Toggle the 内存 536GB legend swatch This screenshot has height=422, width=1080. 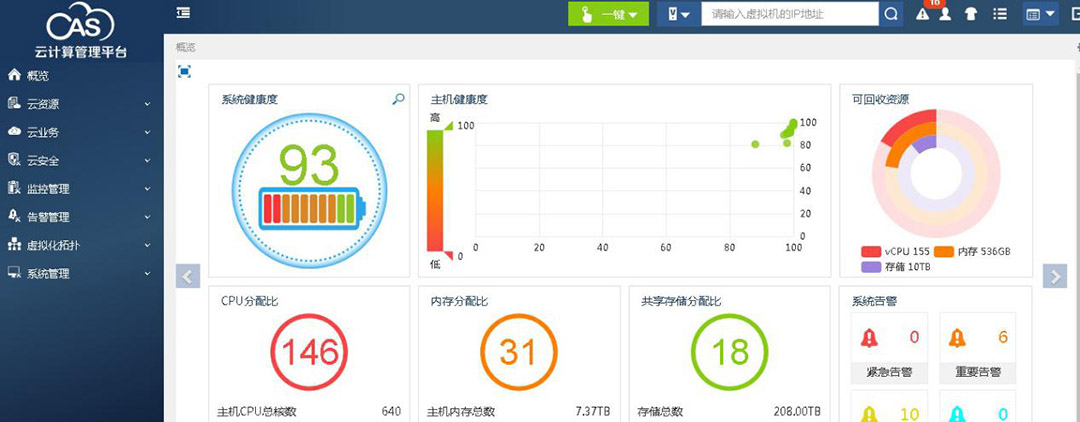pos(943,252)
